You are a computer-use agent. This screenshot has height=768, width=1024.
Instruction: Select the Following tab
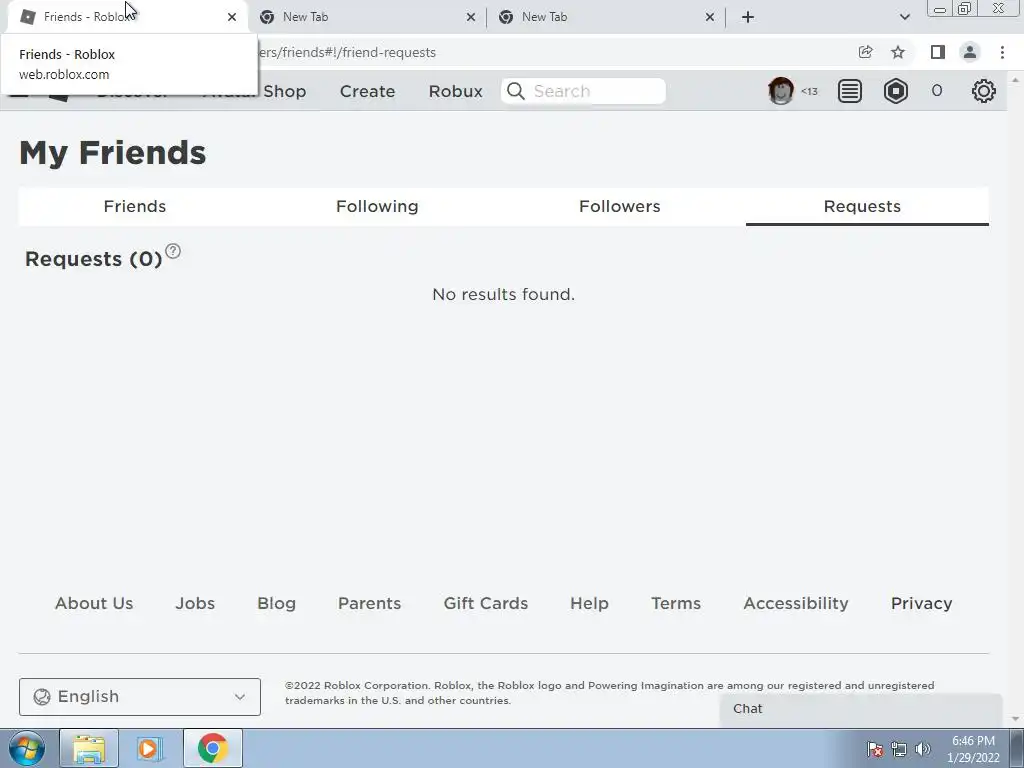point(377,206)
